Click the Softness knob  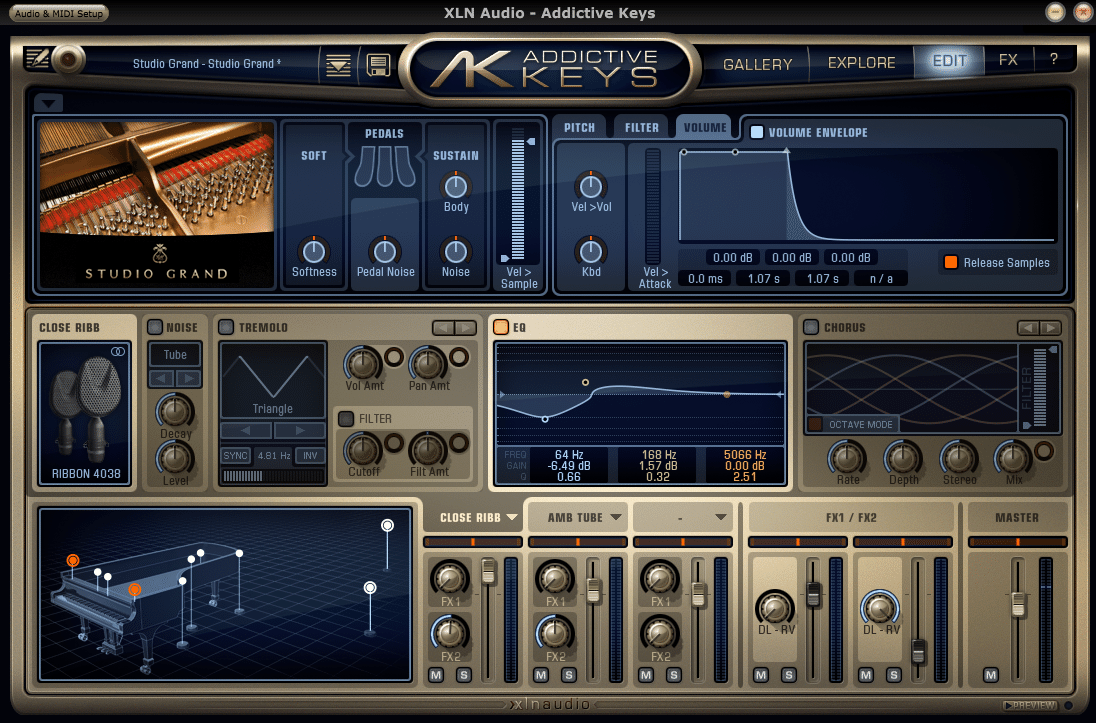tap(314, 251)
